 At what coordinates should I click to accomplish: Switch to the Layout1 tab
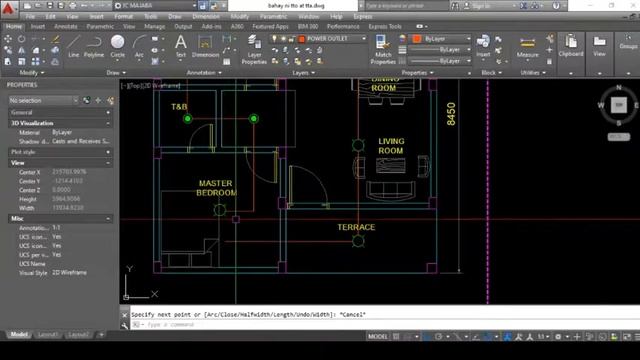(48, 335)
